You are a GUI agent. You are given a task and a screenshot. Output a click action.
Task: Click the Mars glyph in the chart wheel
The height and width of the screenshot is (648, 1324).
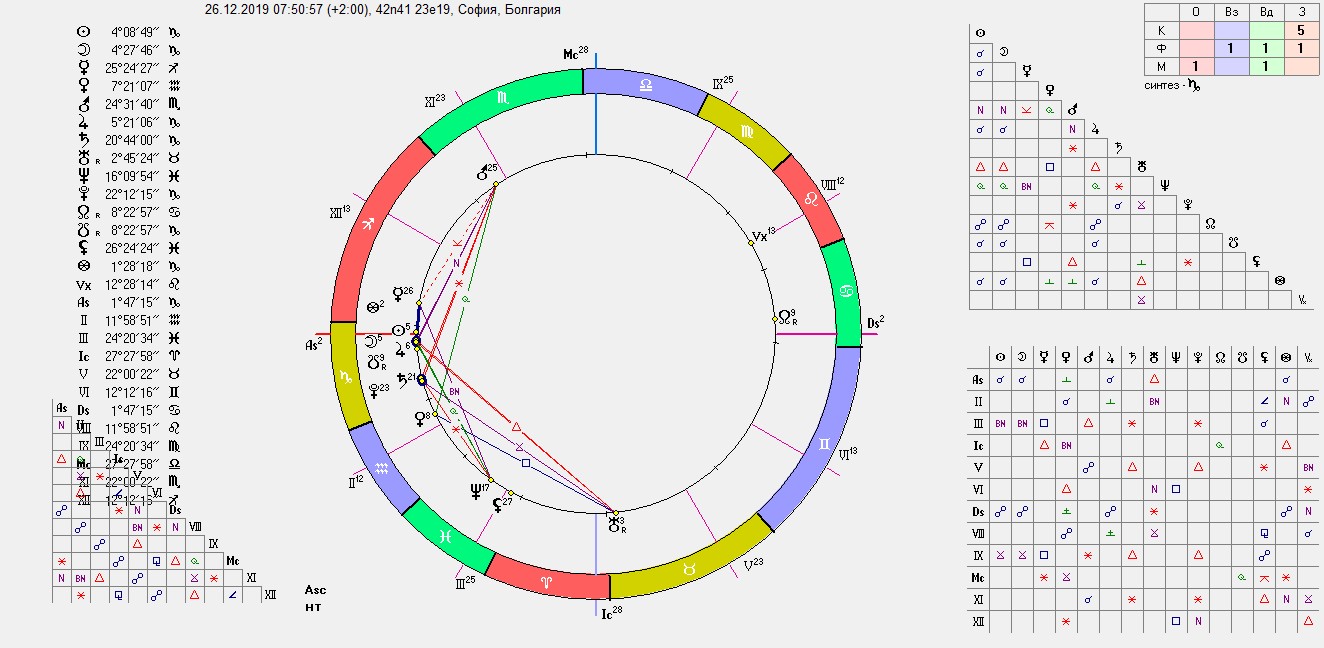(x=483, y=172)
